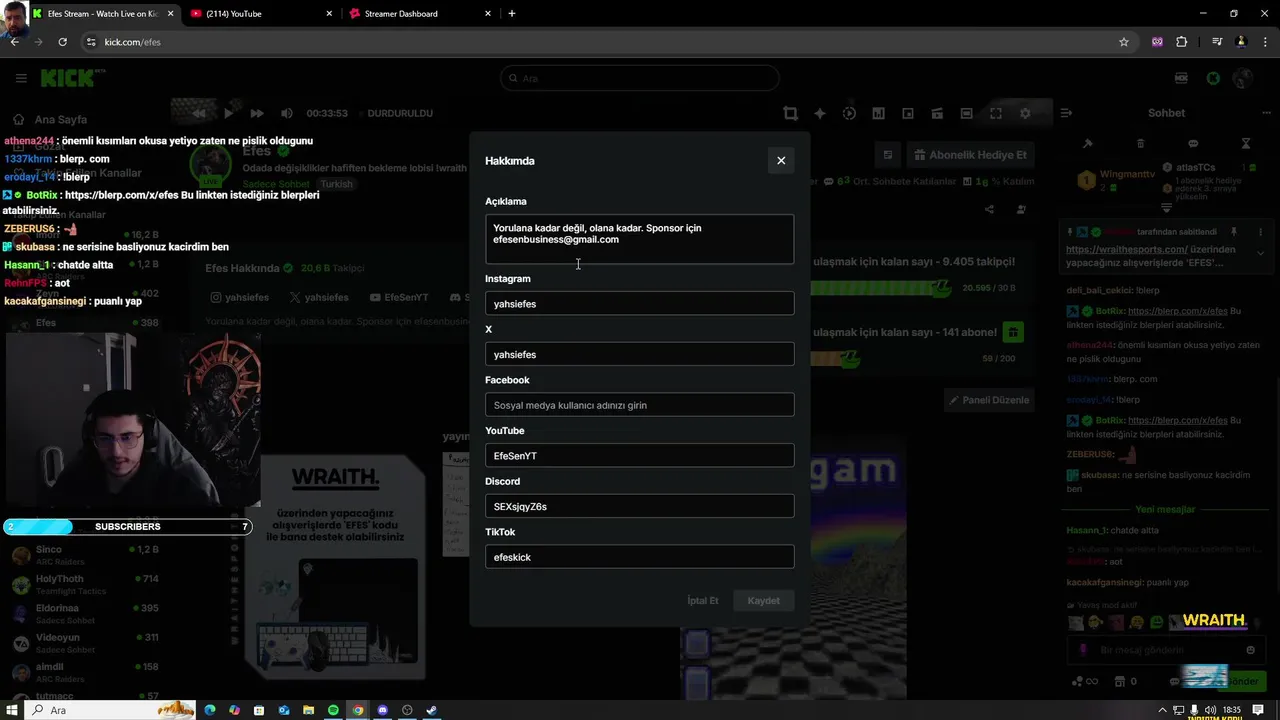Click the Abonelik Hediye Et button

971,155
